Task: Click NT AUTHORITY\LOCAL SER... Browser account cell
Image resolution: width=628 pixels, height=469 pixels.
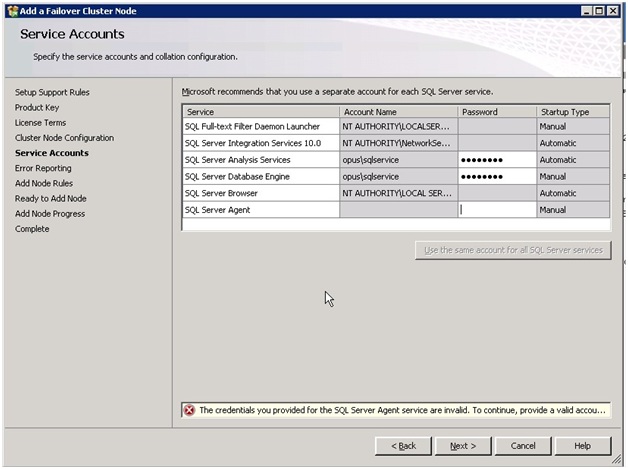Action: tap(399, 193)
